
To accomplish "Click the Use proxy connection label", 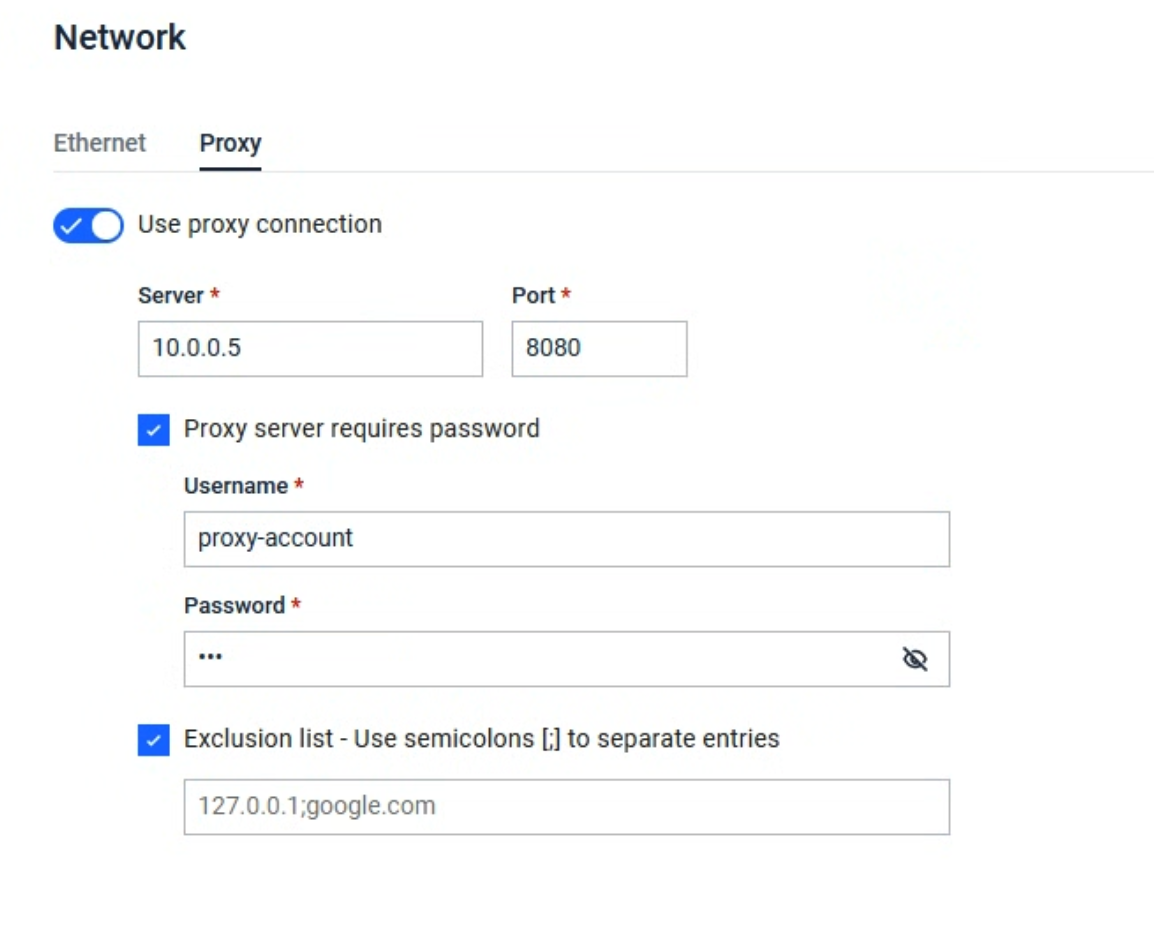I will pyautogui.click(x=260, y=225).
